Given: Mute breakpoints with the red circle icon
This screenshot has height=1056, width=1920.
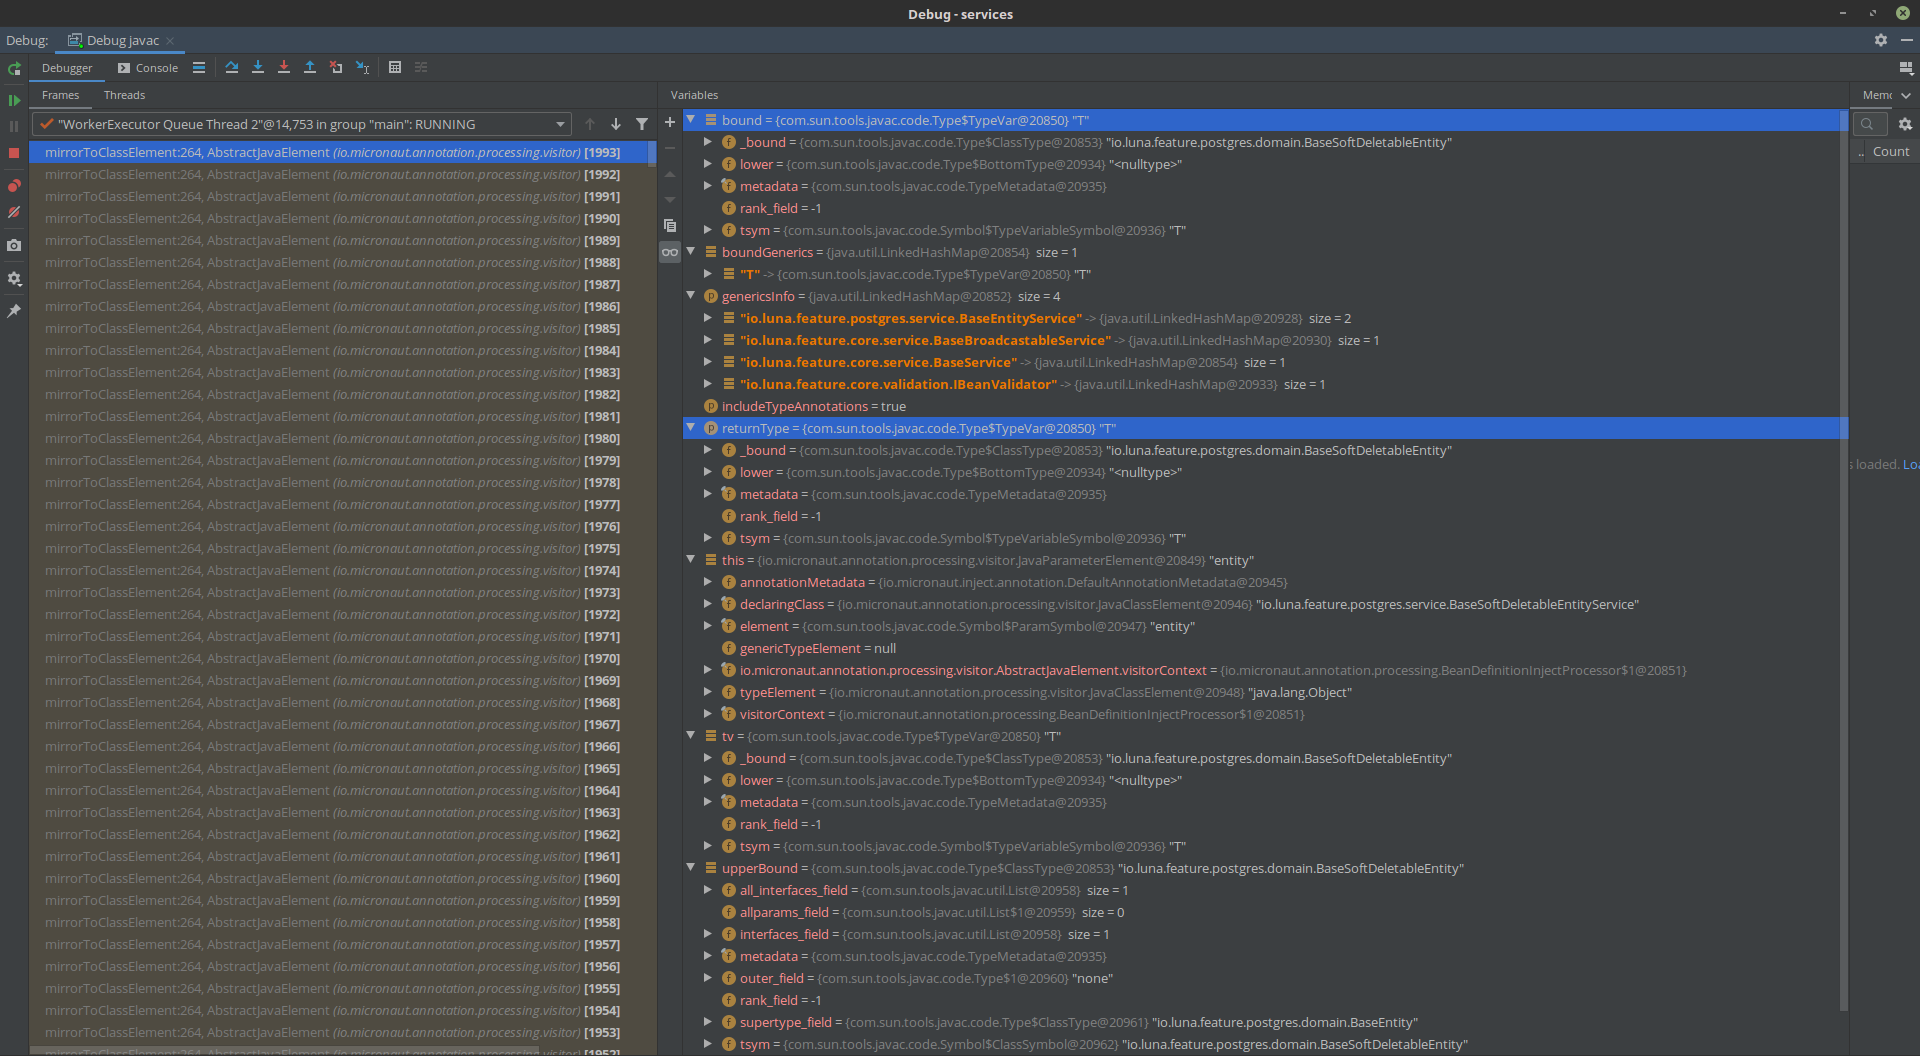Looking at the screenshot, I should coord(15,213).
